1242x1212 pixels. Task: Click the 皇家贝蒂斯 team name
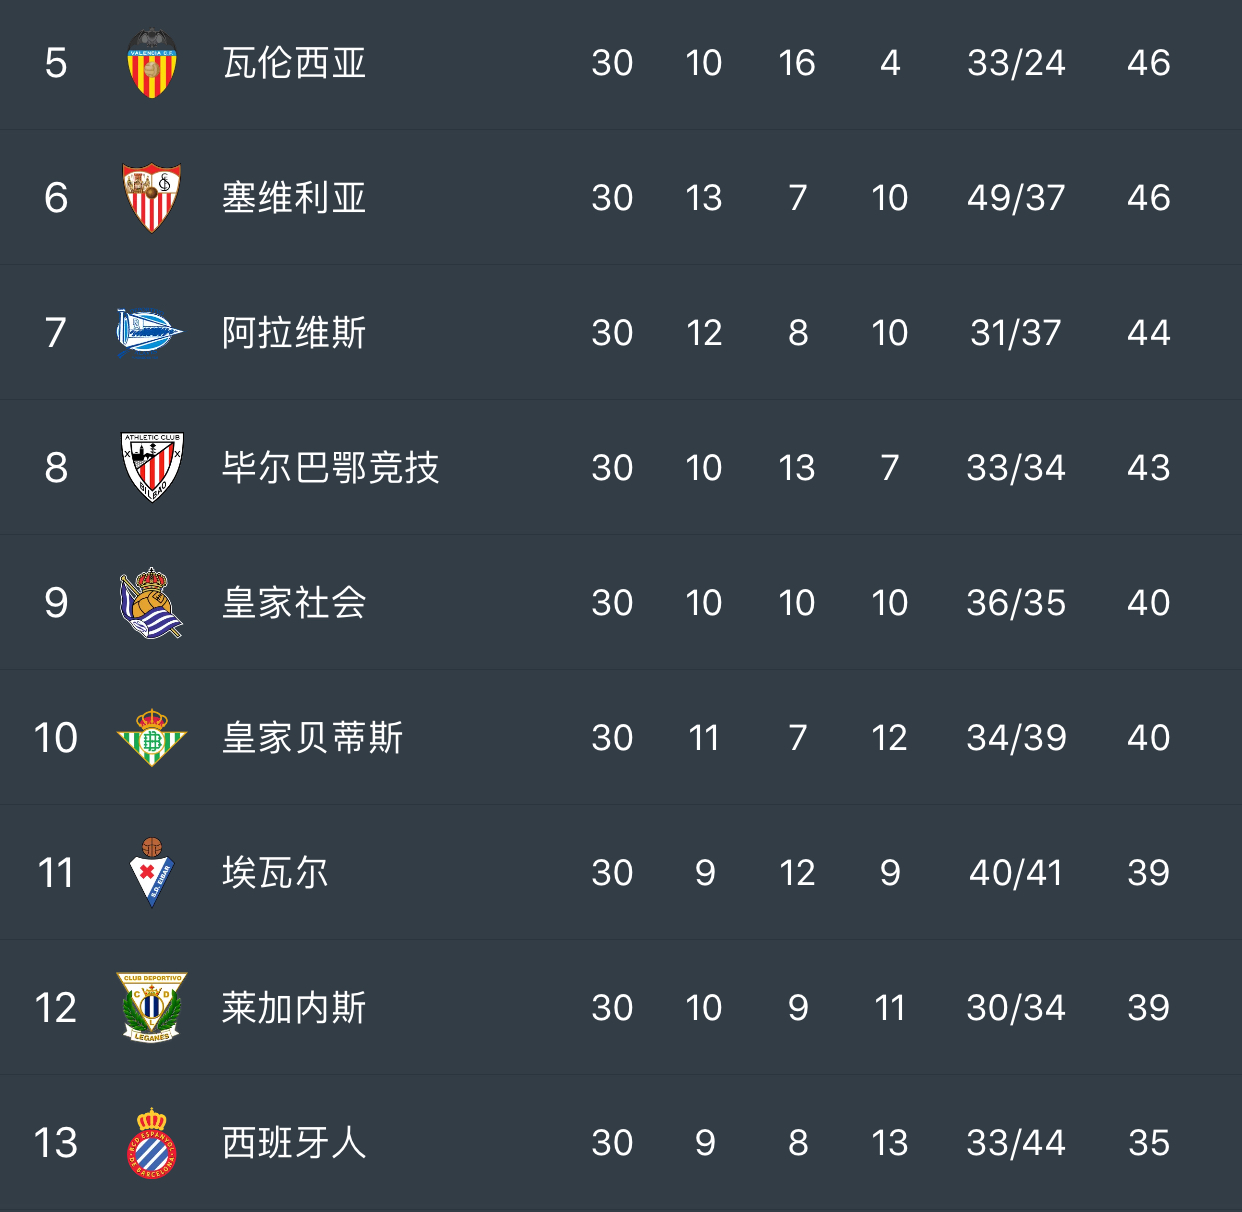(x=312, y=738)
